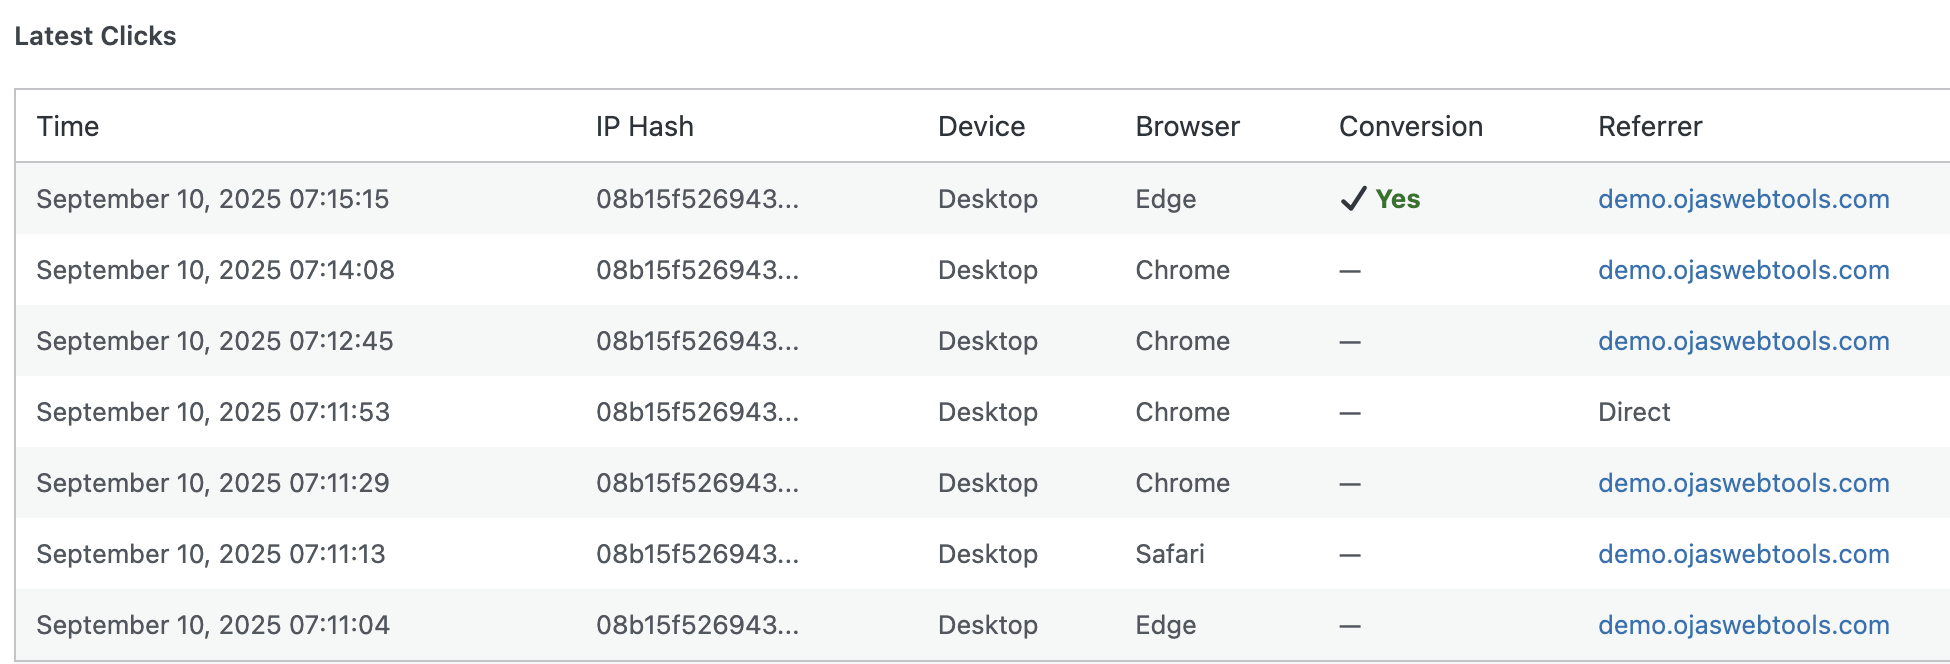Screen dimensions: 1950x664
Task: Click the Latest Clicks section heading
Action: [x=95, y=36]
